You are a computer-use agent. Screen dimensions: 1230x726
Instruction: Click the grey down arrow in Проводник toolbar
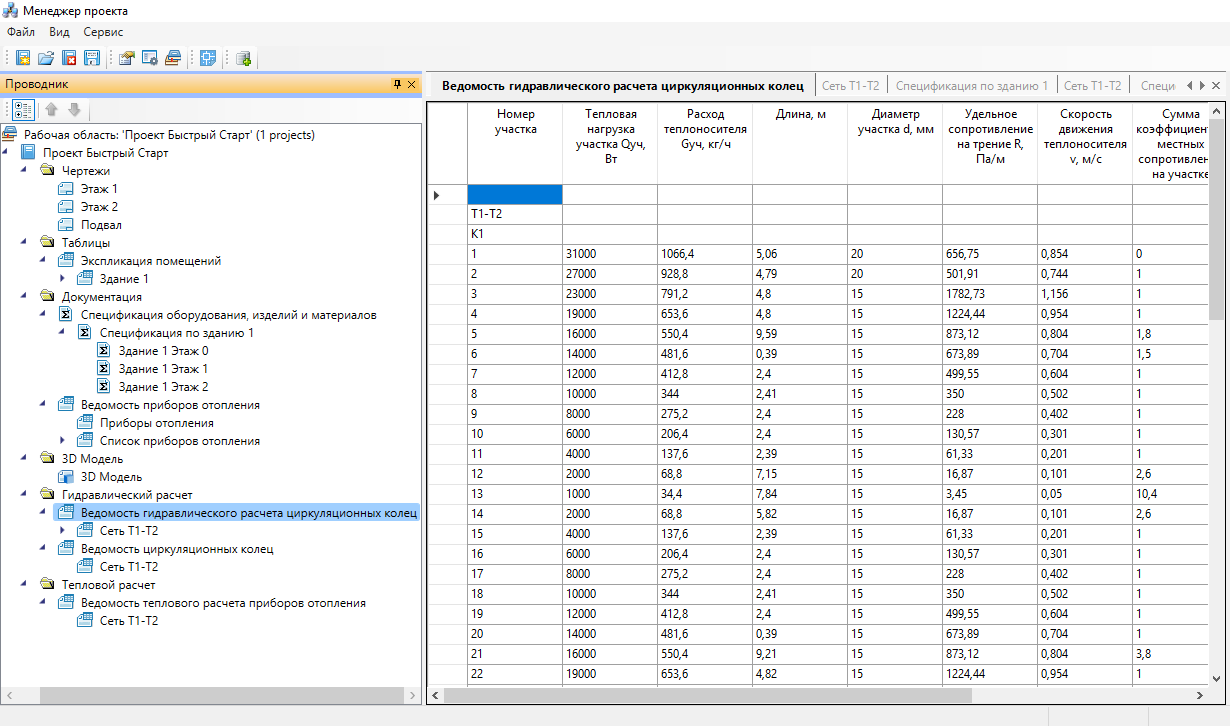coord(74,110)
